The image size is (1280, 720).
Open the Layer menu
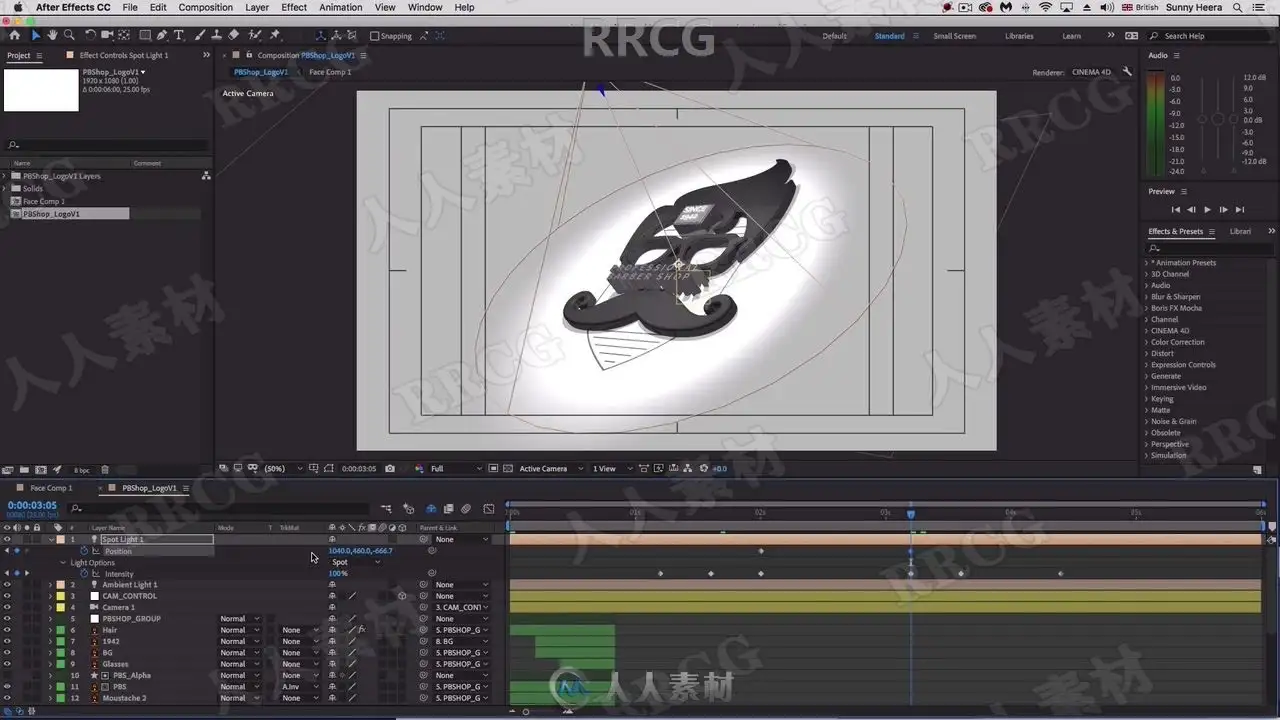tap(257, 7)
